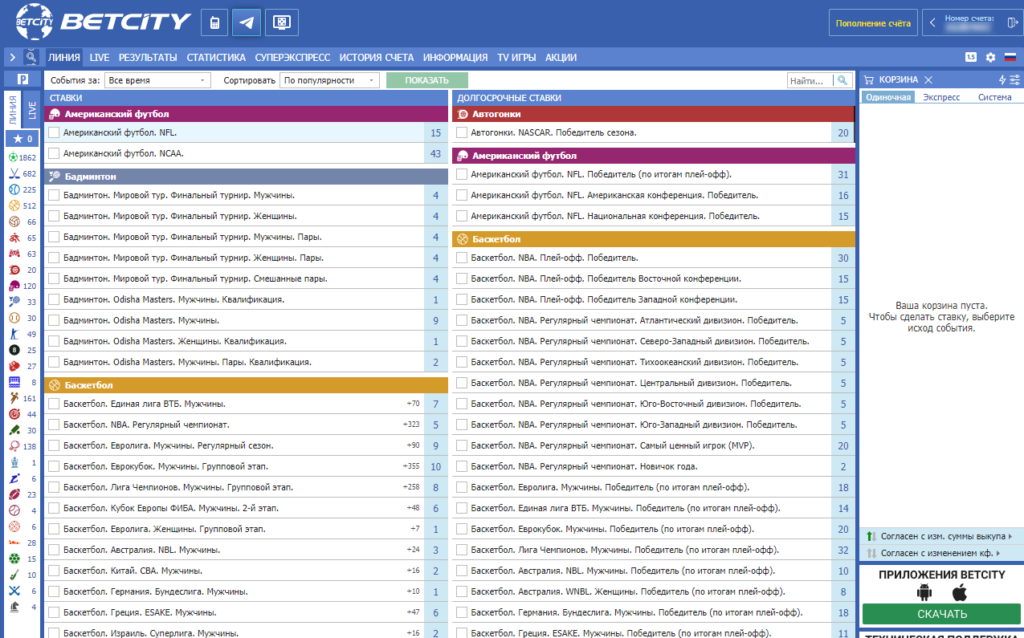Open the АКЦИИ menu link
Screen dimensions: 1024x638
tap(561, 57)
